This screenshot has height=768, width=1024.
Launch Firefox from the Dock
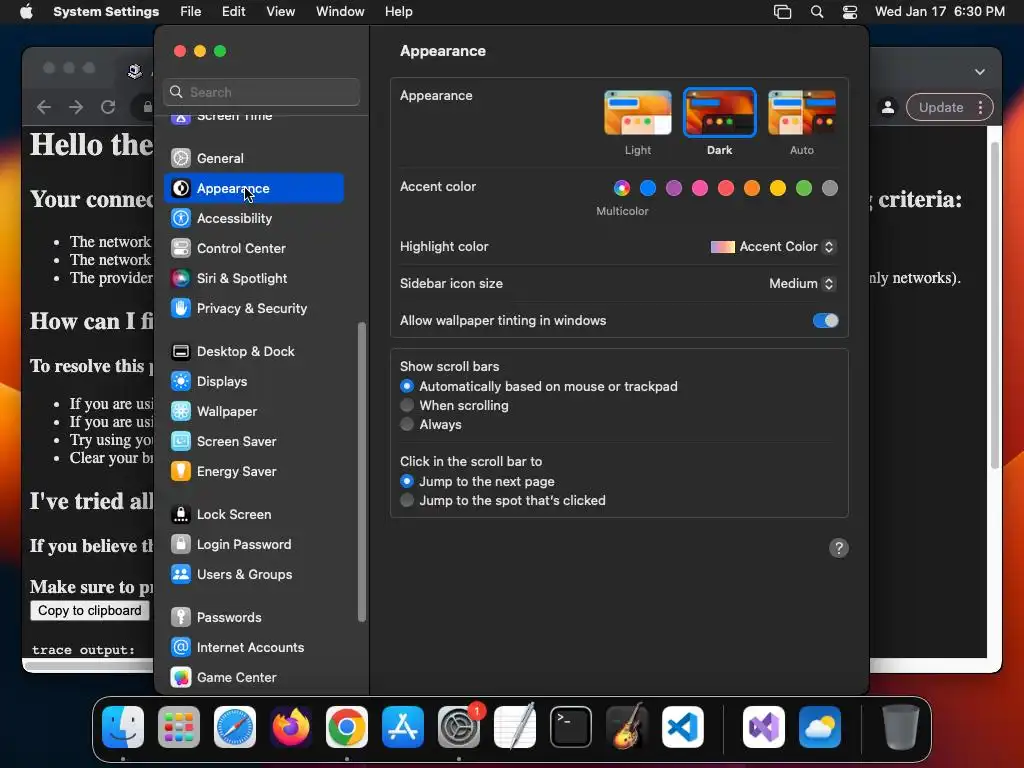[x=291, y=727]
